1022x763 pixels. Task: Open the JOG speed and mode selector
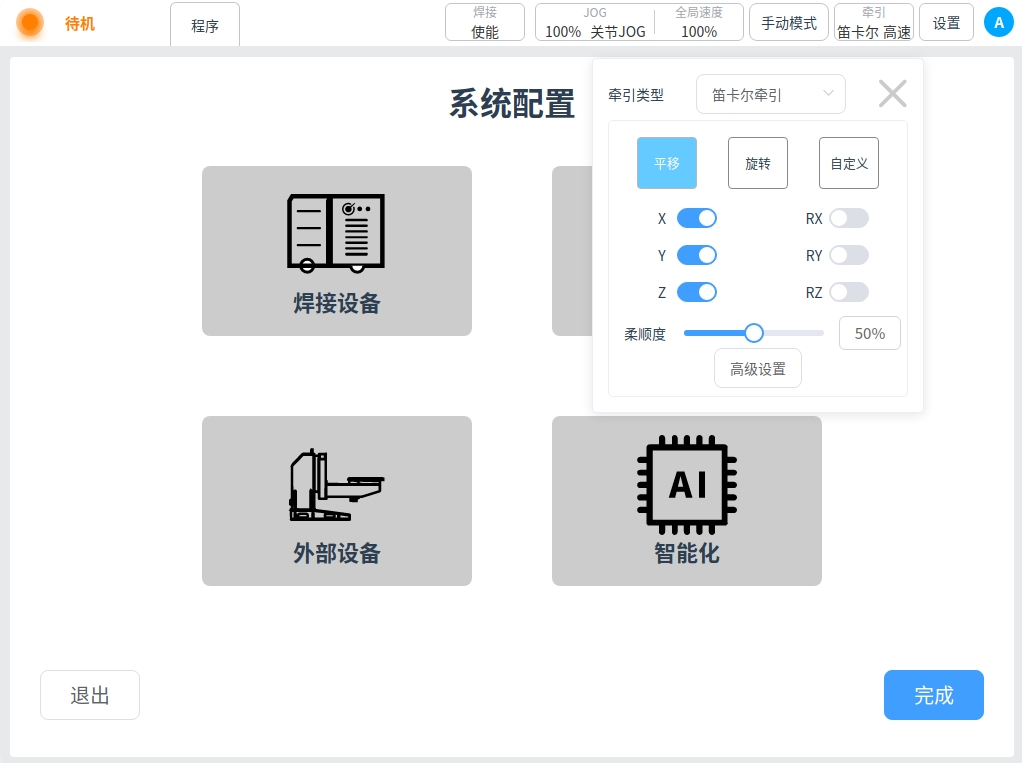[596, 22]
